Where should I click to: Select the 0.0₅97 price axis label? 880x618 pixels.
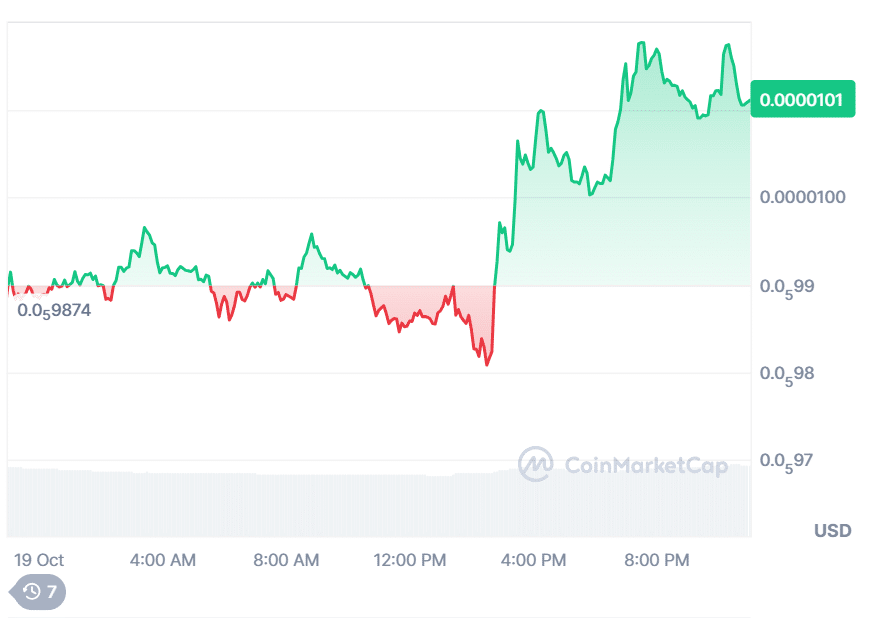point(786,461)
